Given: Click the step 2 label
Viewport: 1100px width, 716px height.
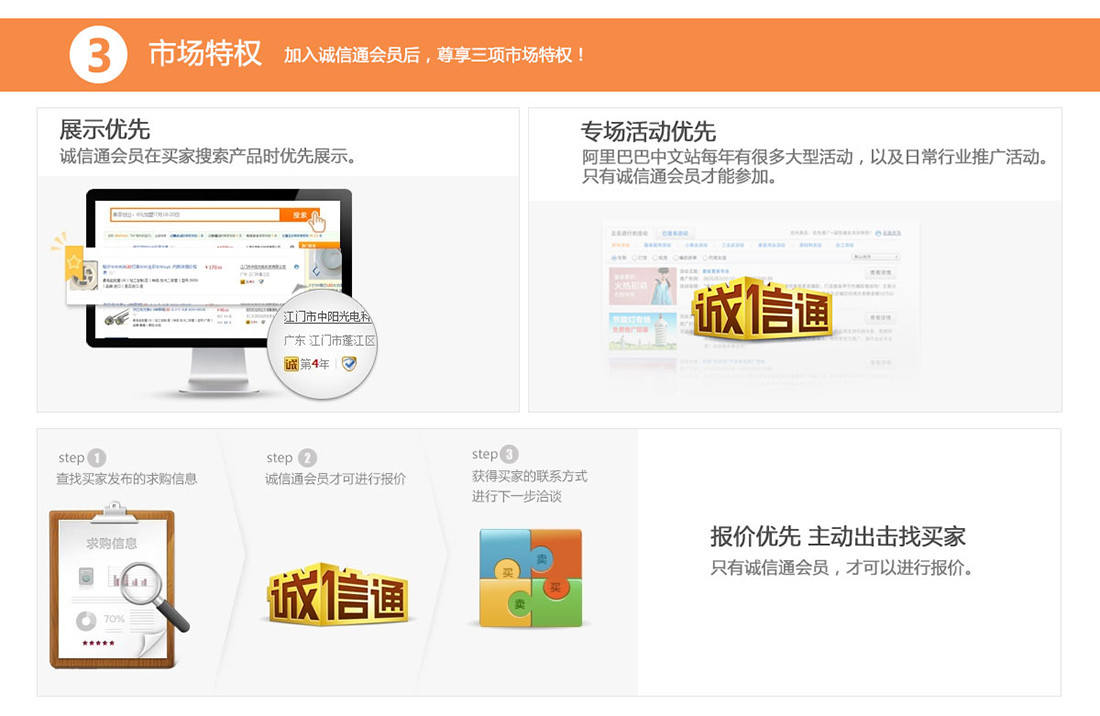Looking at the screenshot, I should pyautogui.click(x=291, y=458).
